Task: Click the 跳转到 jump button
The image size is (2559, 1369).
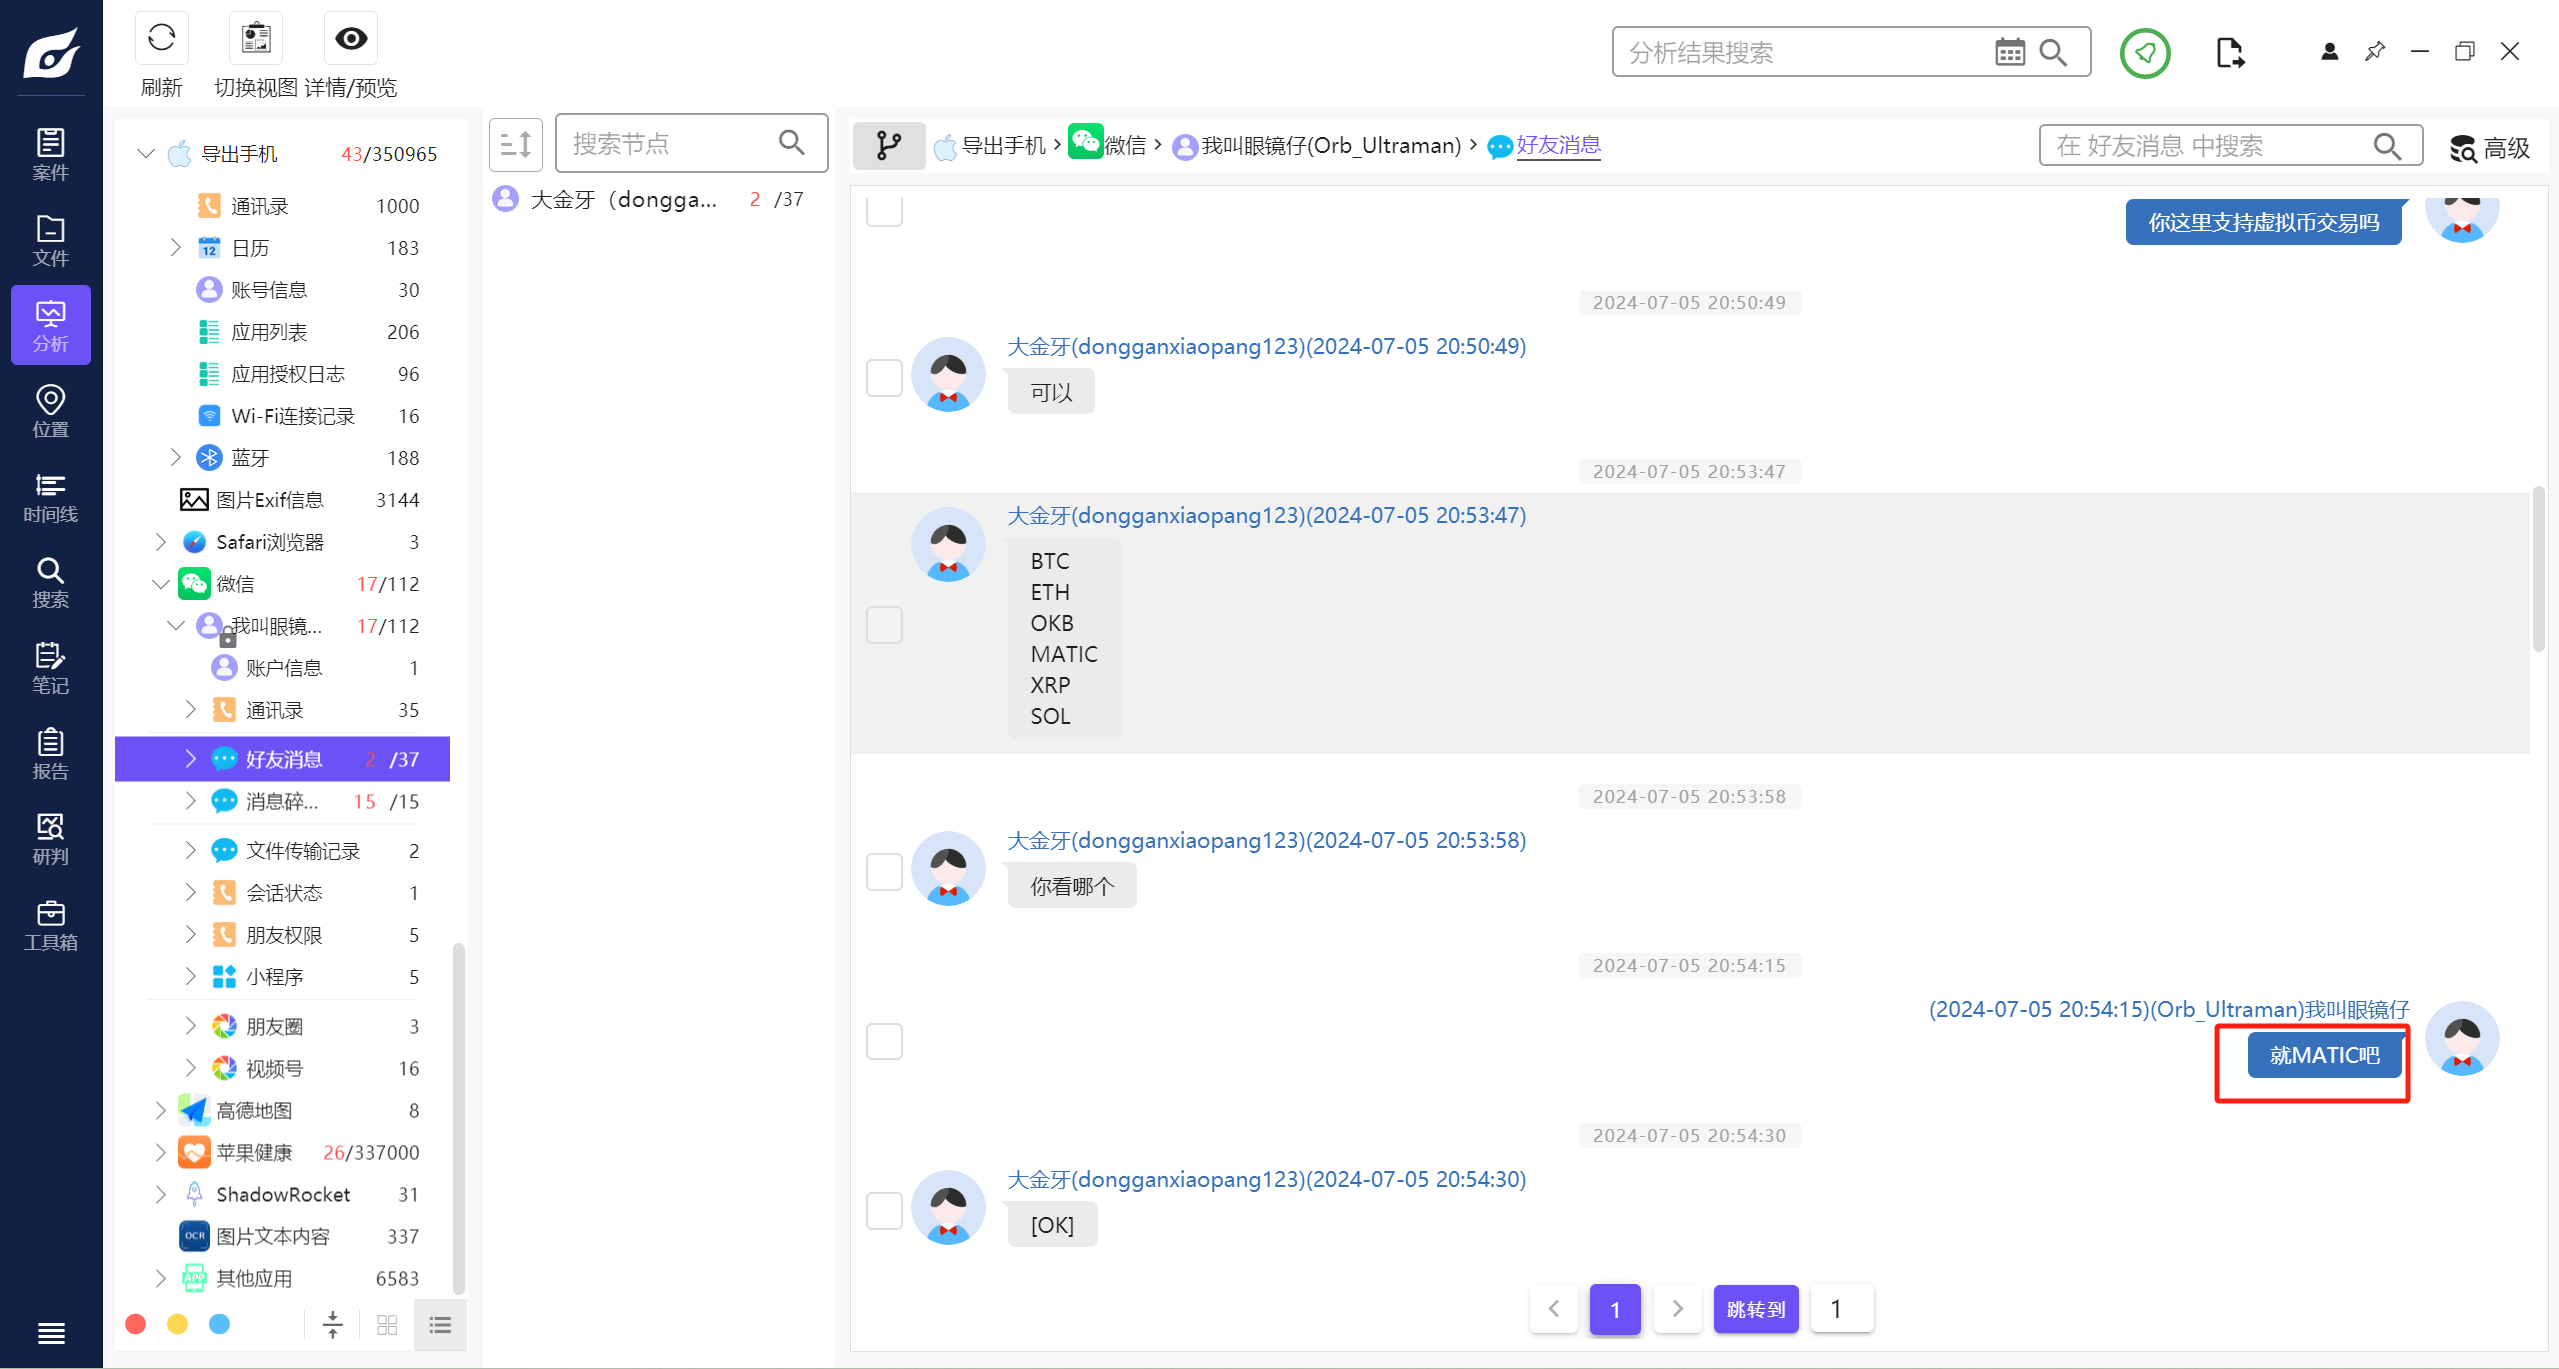Action: 1755,1309
